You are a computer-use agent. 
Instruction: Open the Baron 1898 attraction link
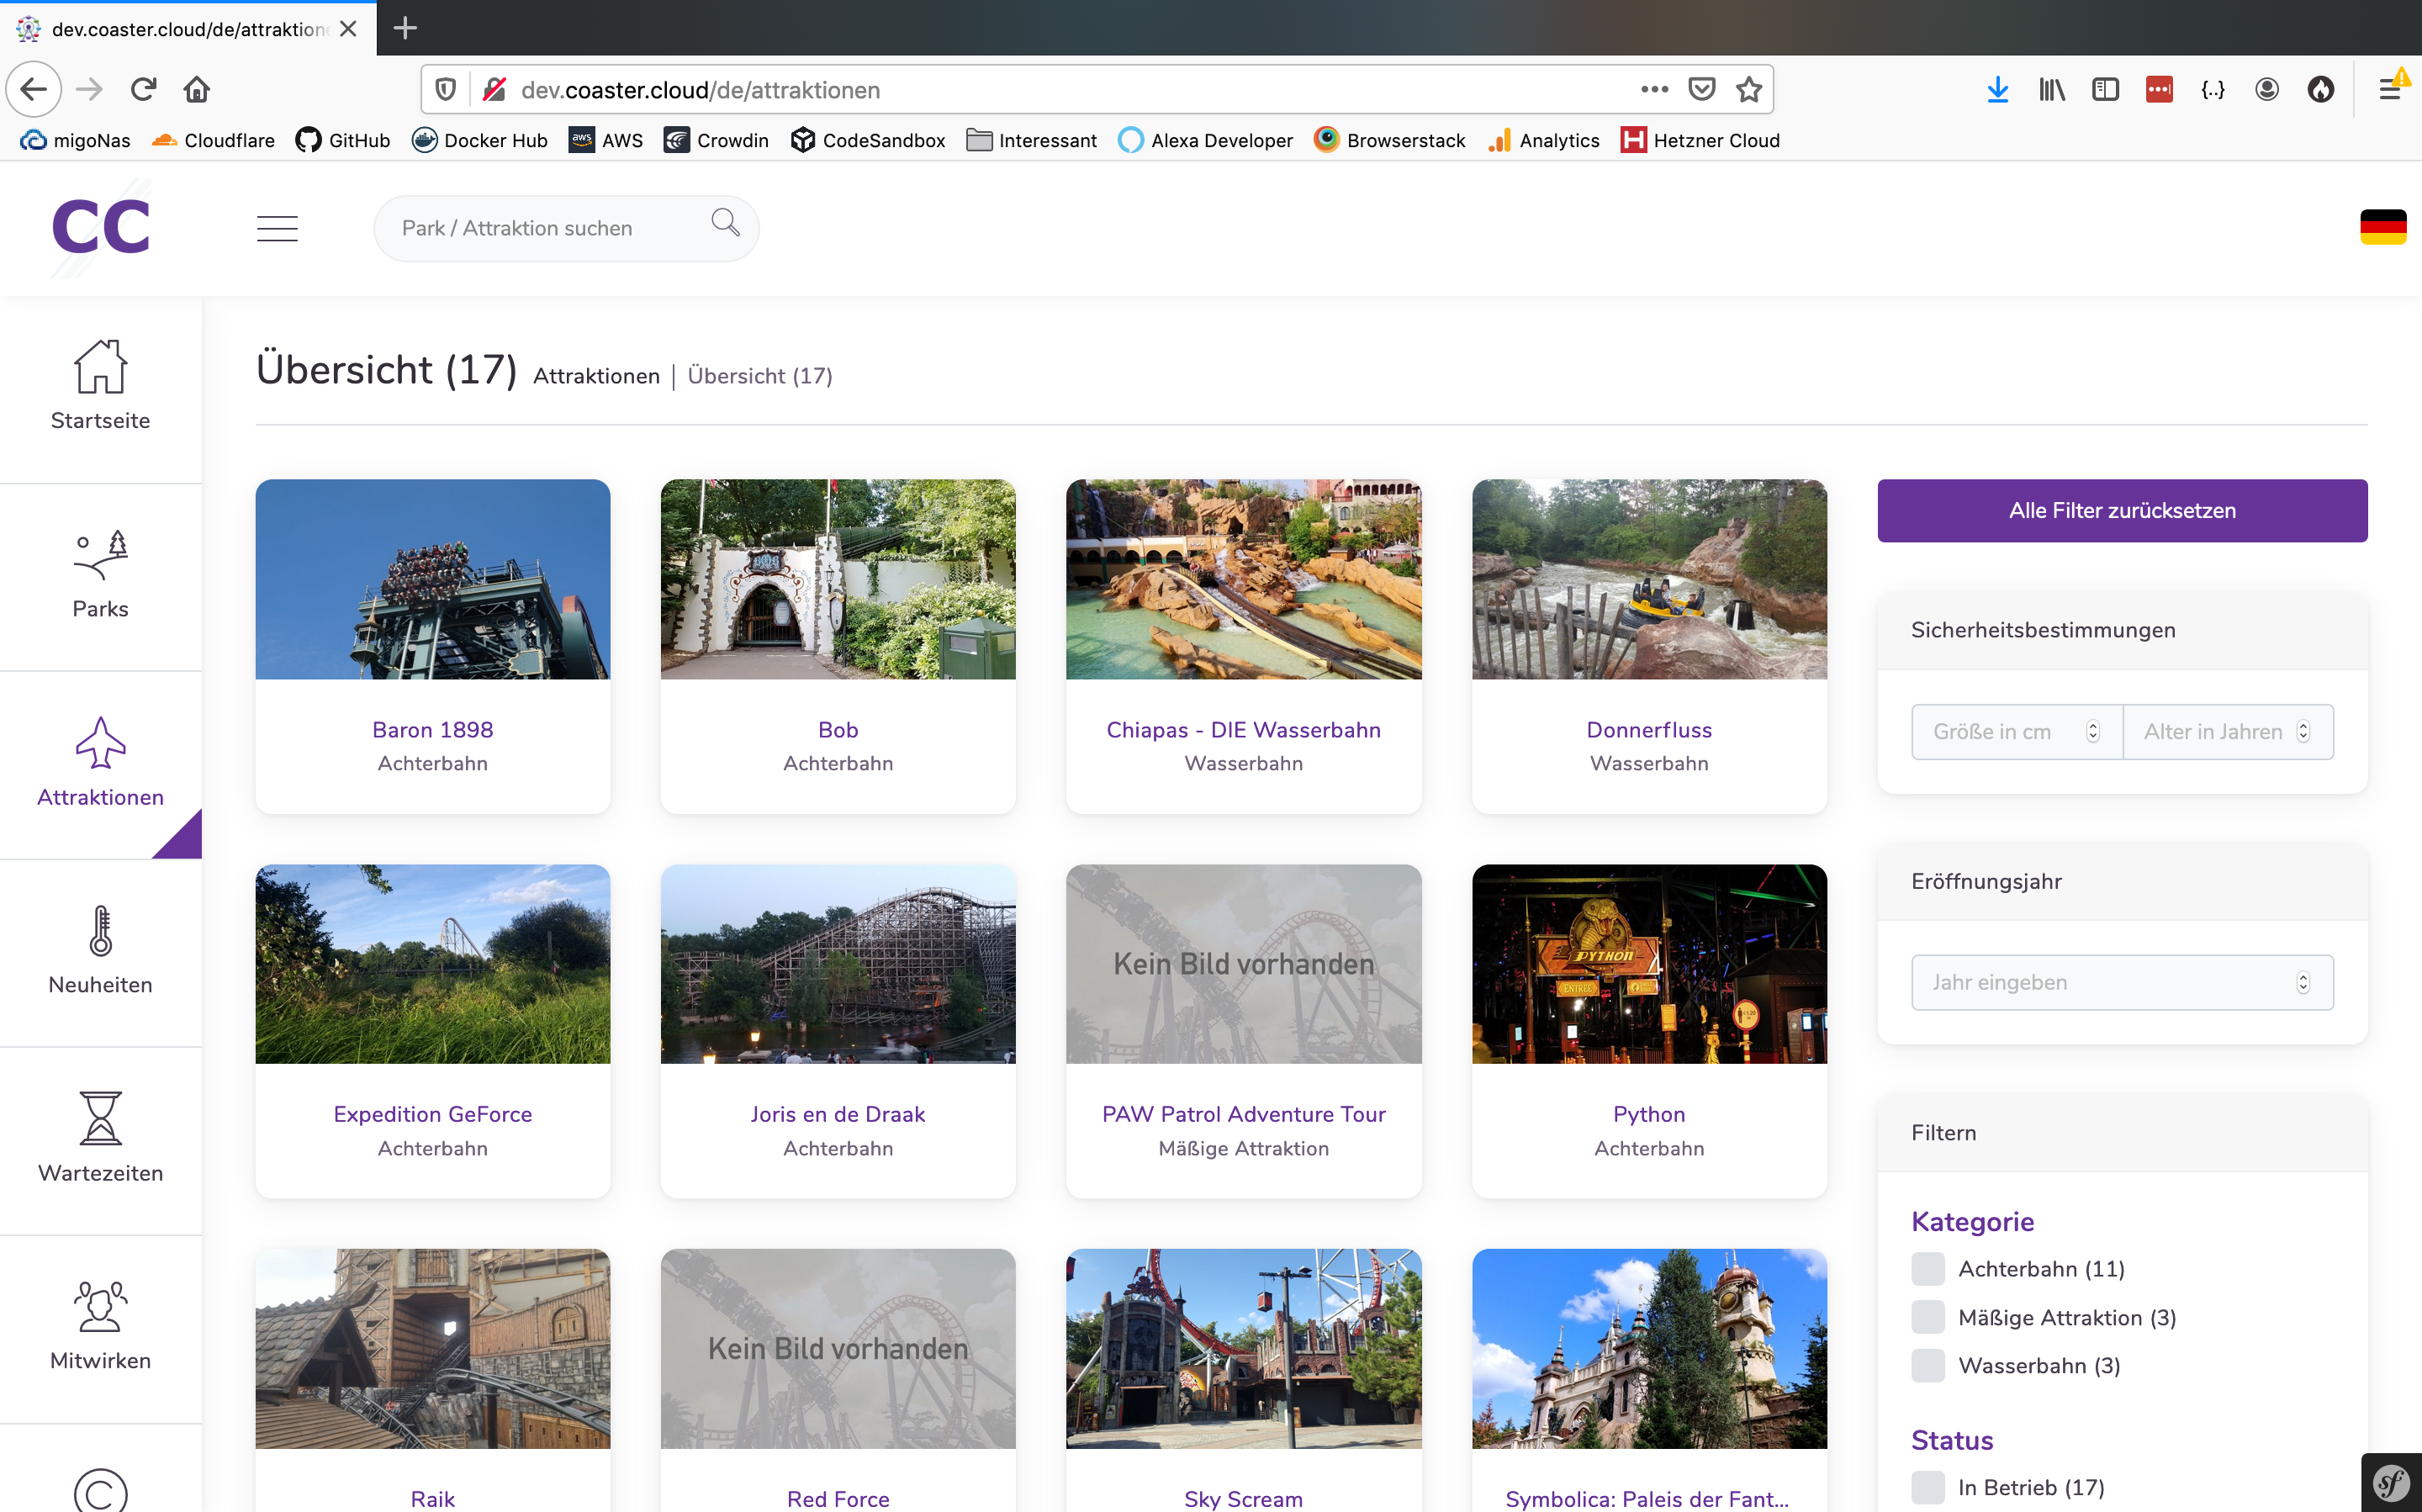pyautogui.click(x=432, y=730)
